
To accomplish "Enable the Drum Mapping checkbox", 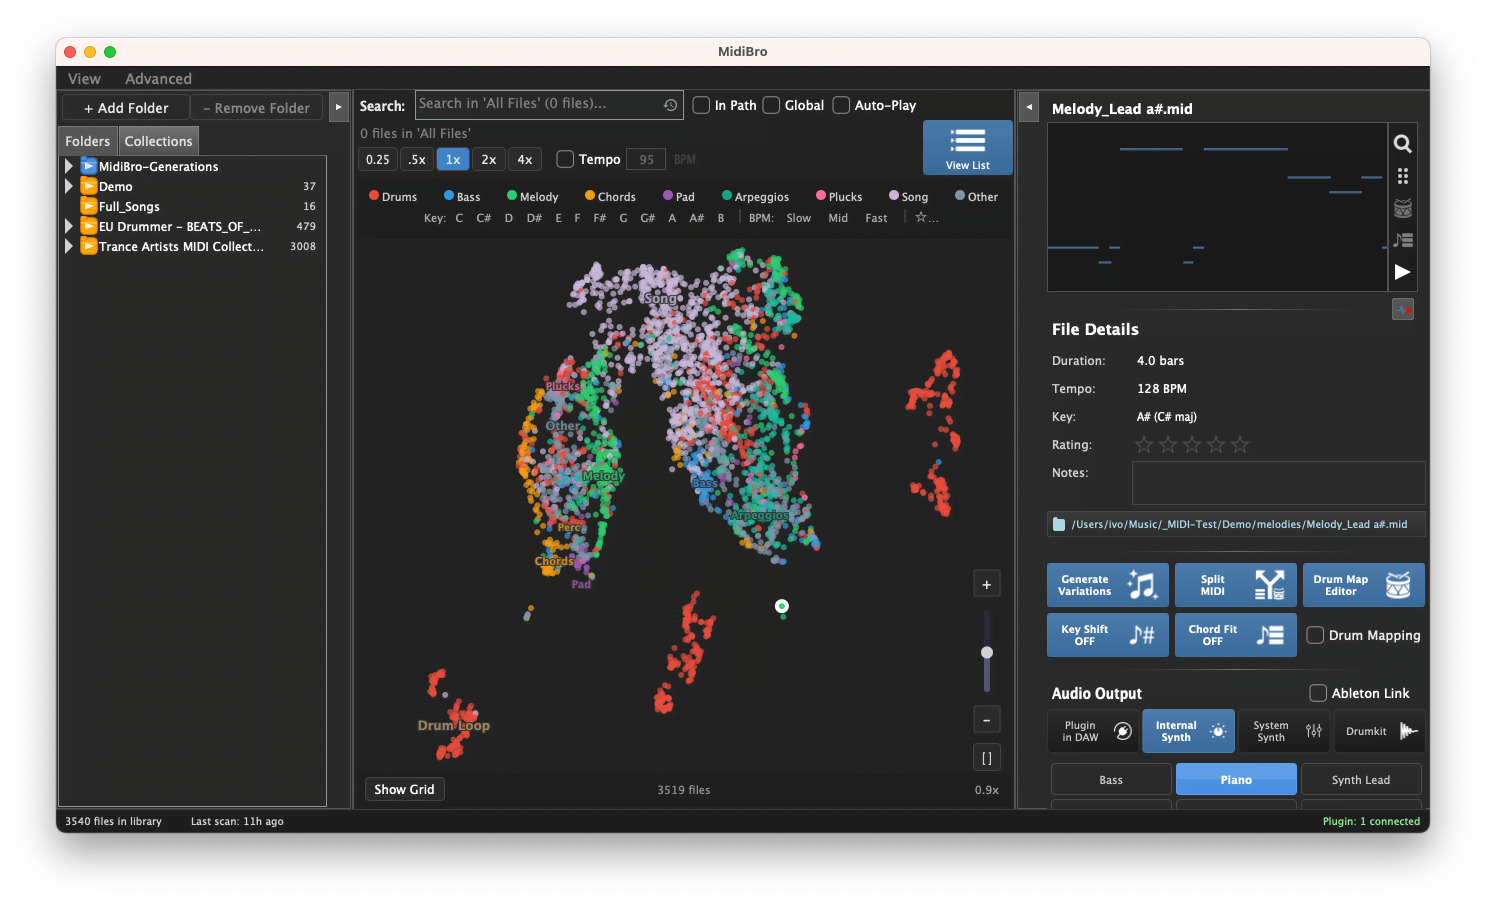I will 1316,635.
